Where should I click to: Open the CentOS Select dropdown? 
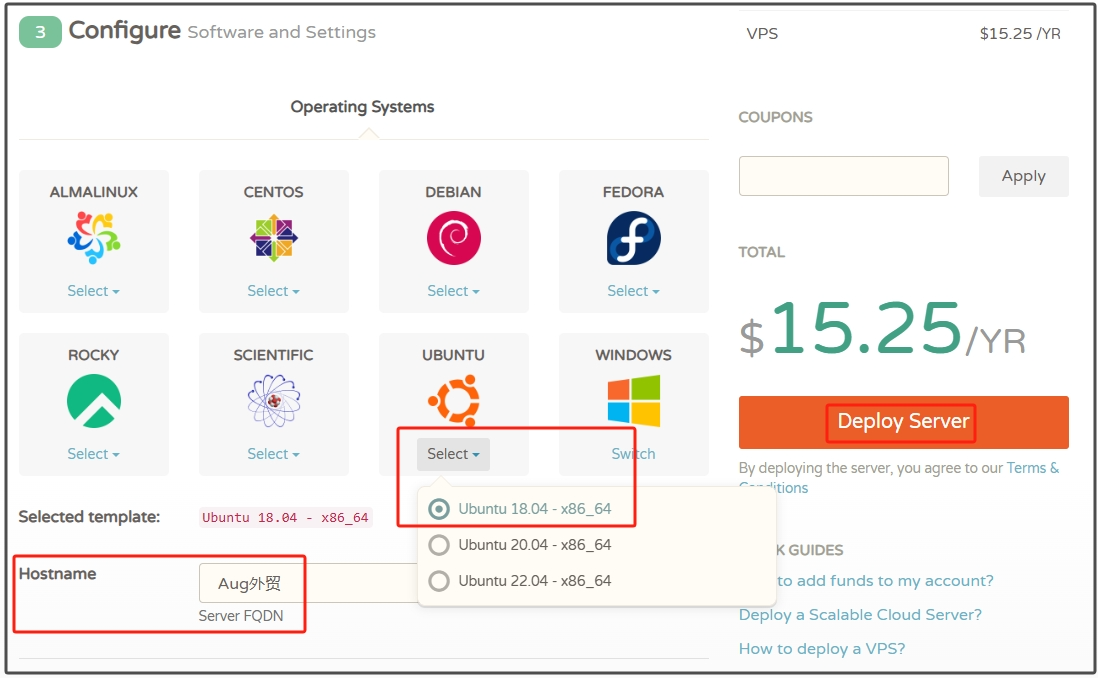click(x=273, y=291)
